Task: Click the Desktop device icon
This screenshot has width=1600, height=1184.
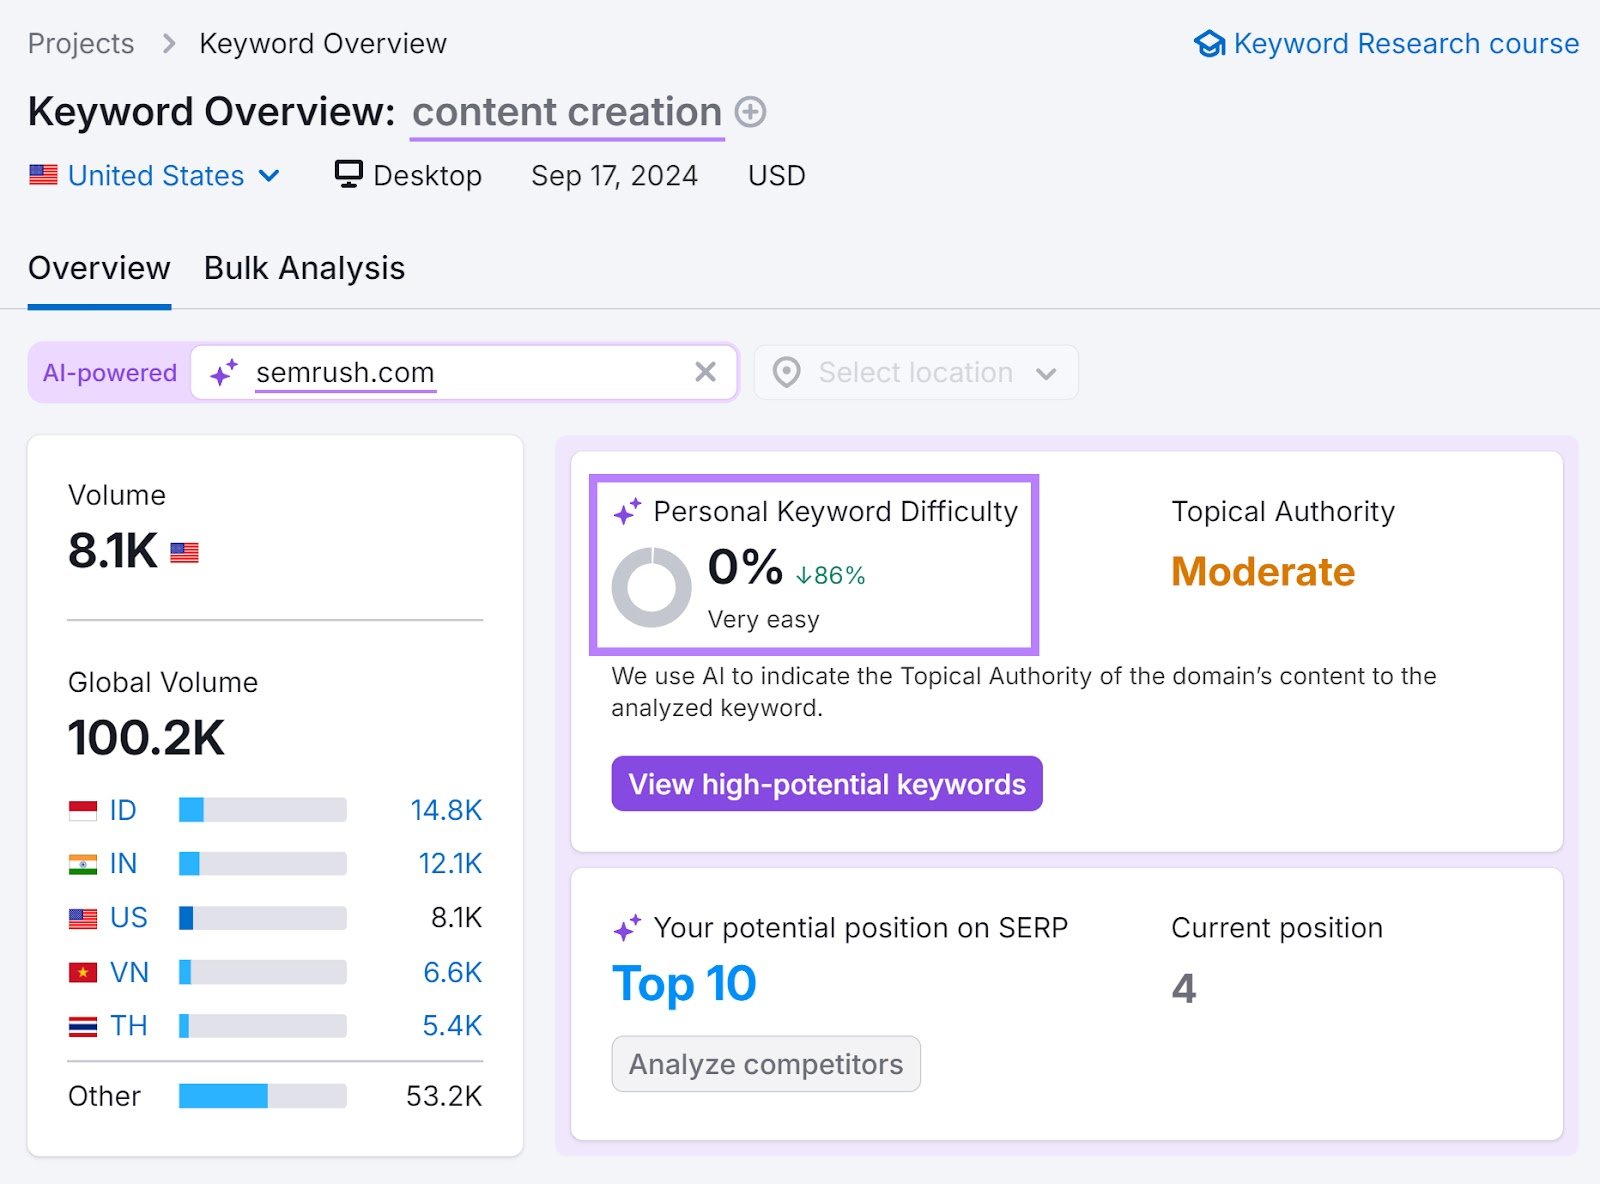Action: (x=347, y=173)
